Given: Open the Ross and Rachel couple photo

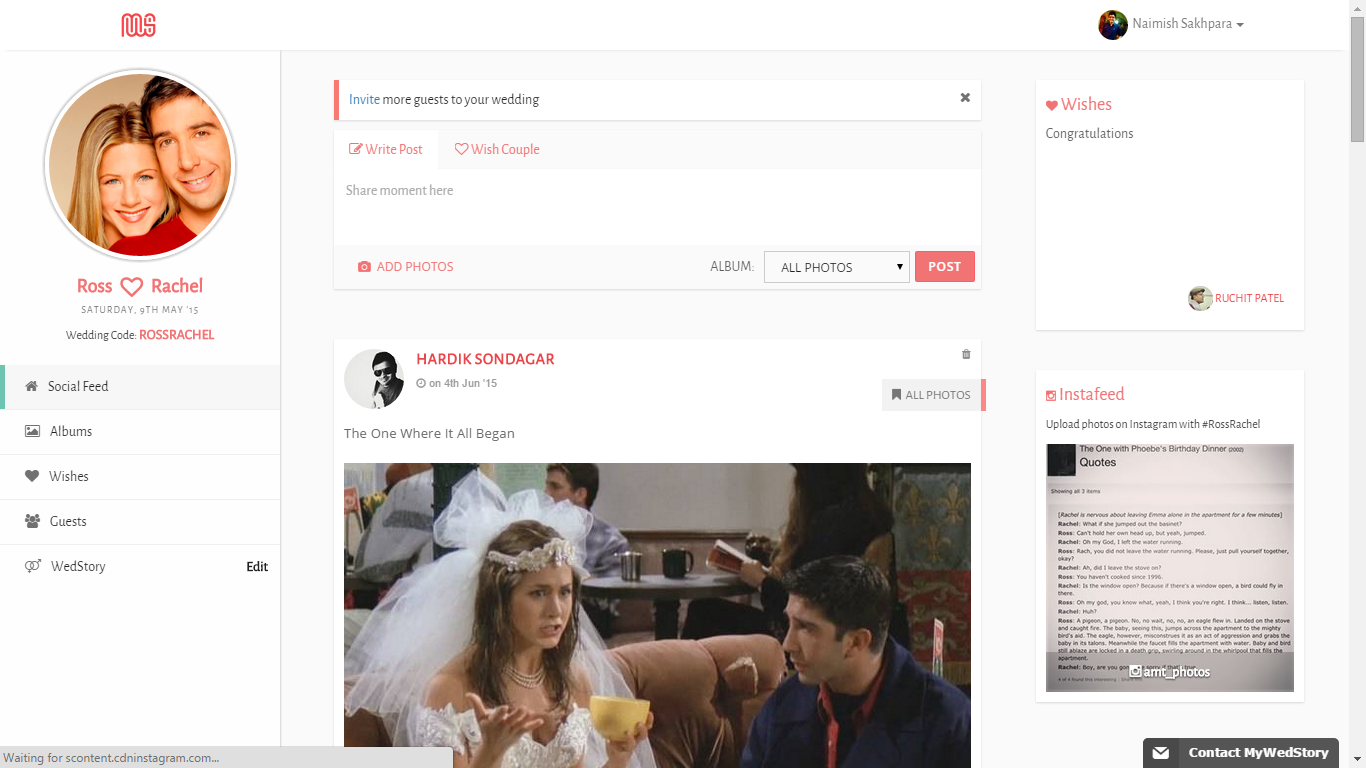Looking at the screenshot, I should (140, 165).
